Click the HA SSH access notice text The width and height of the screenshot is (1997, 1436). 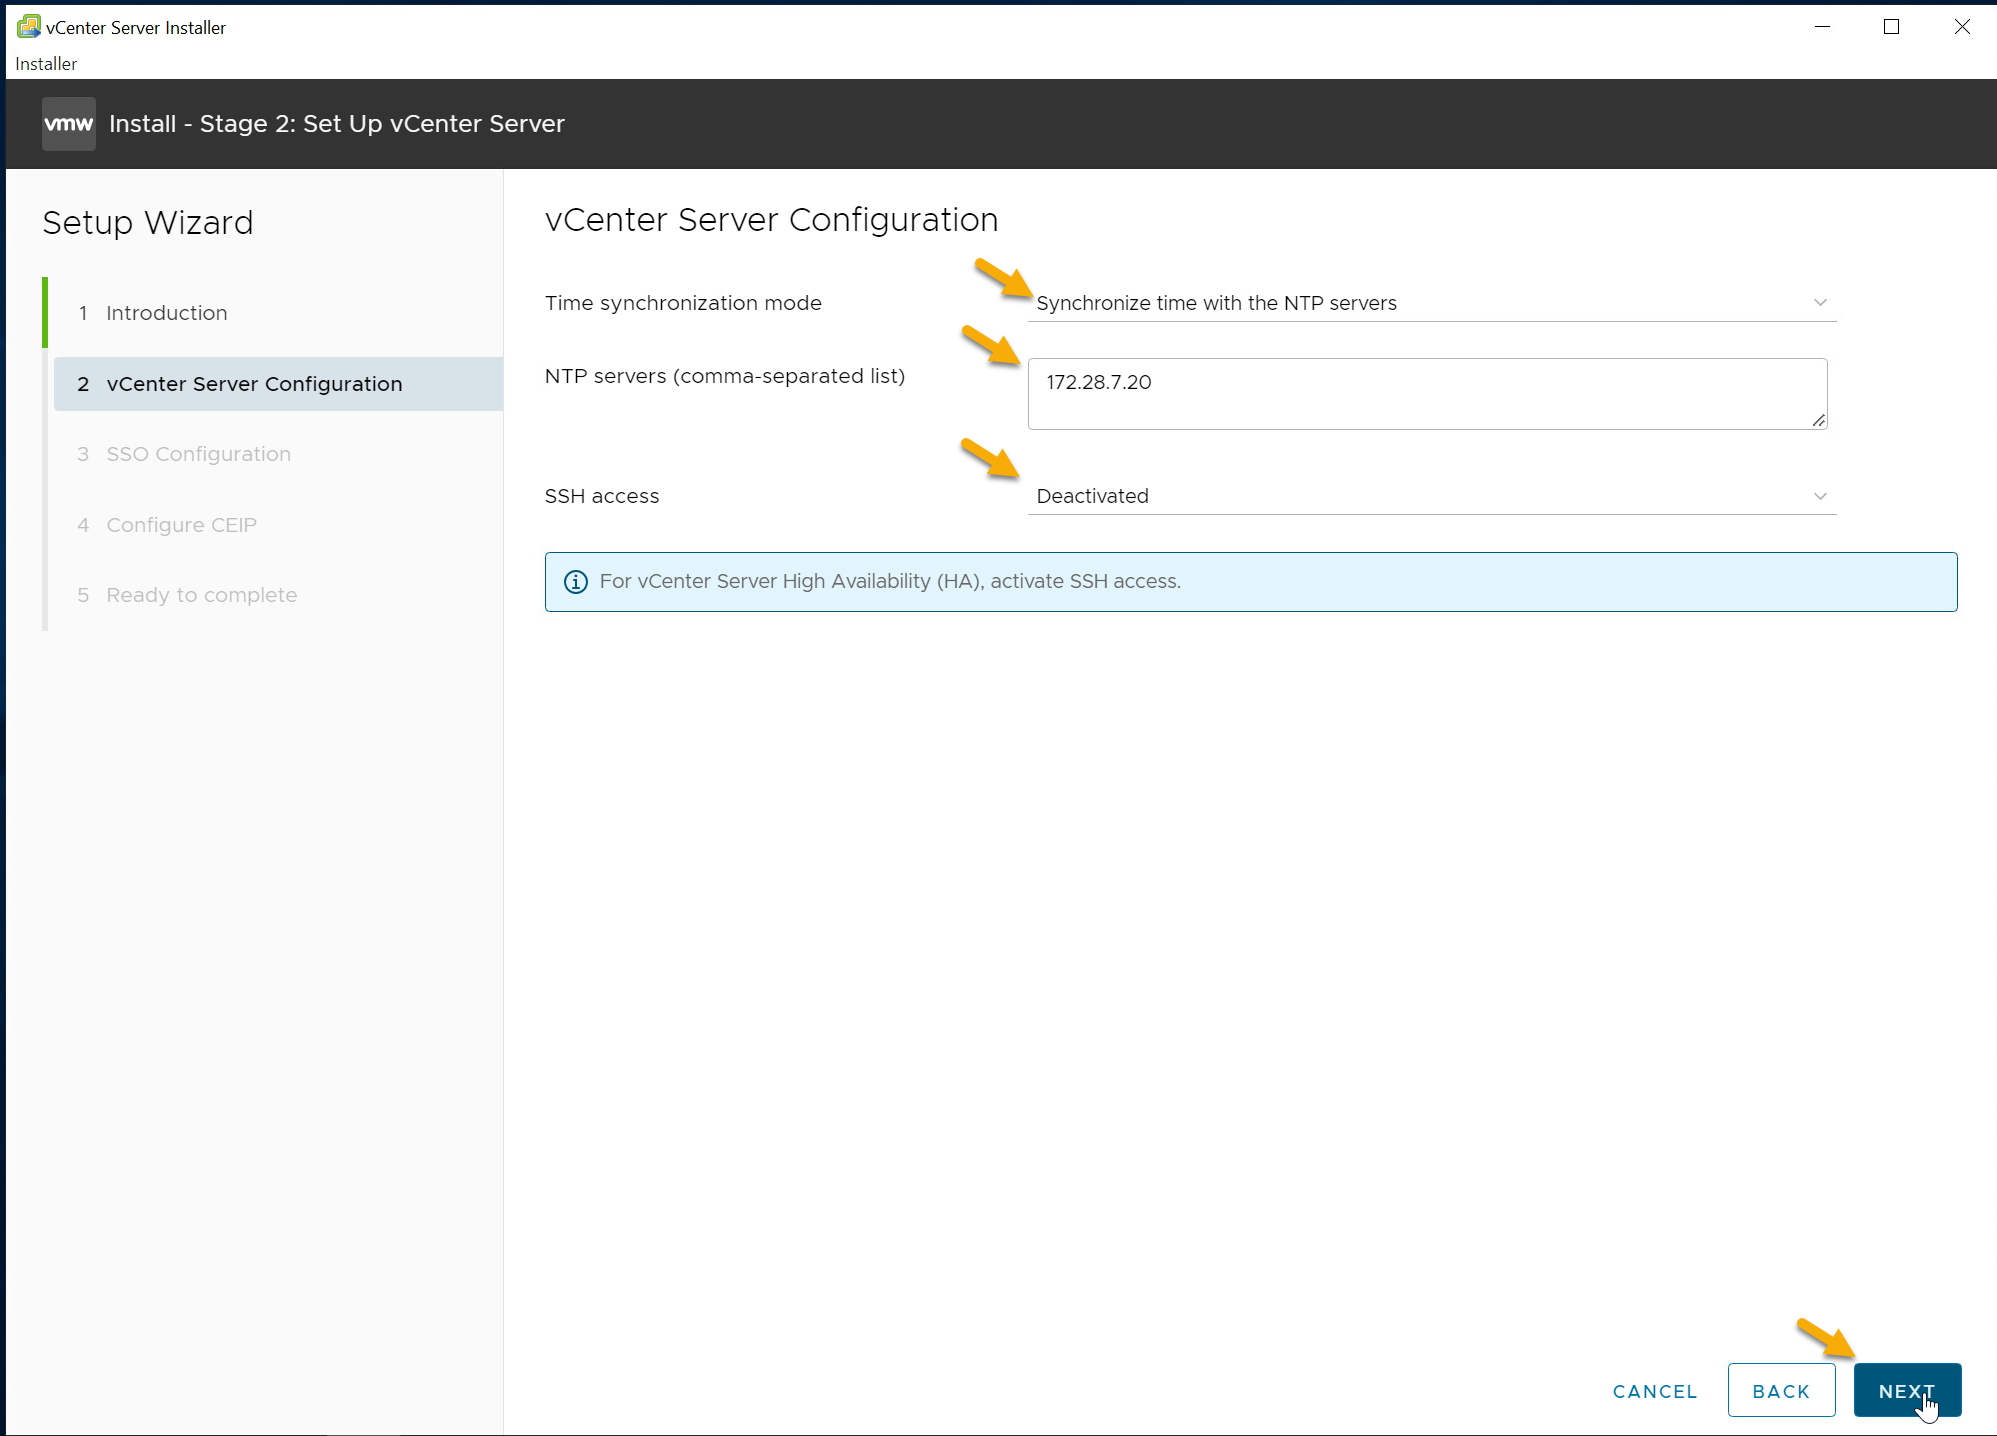pos(890,582)
